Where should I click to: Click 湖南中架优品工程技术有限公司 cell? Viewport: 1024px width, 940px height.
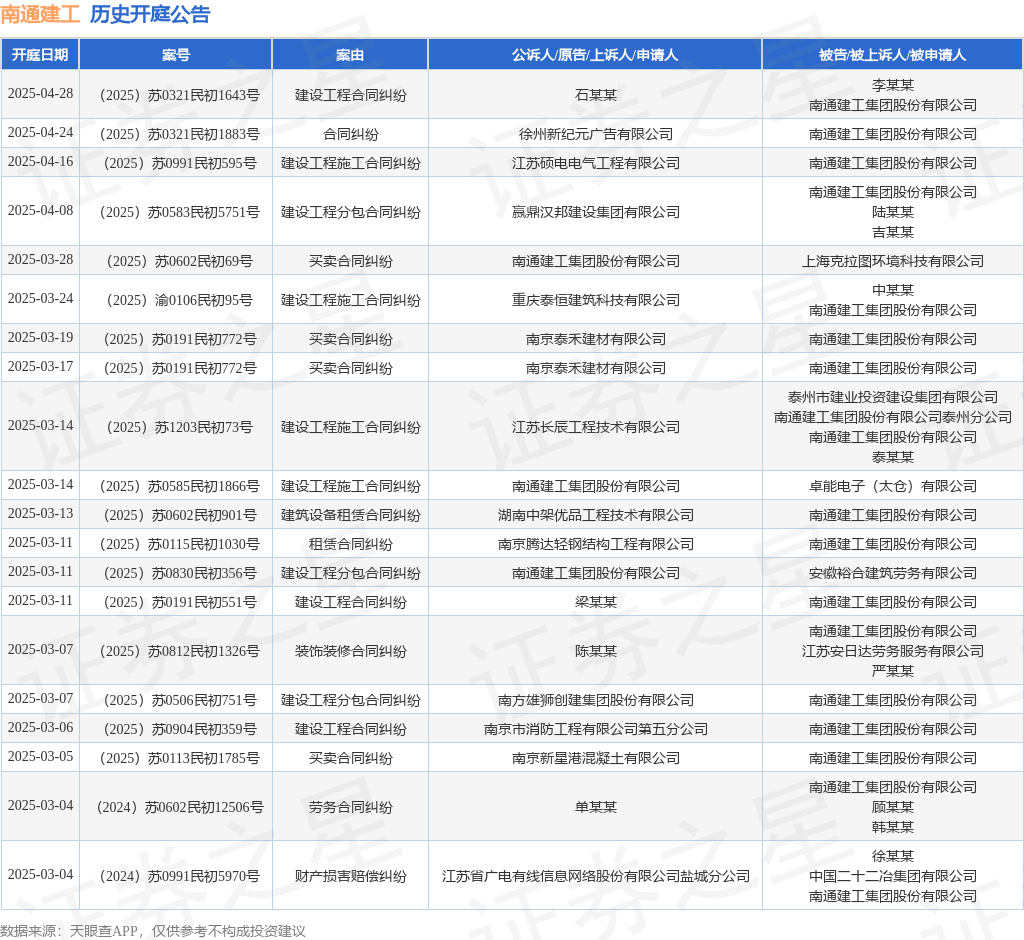click(596, 515)
